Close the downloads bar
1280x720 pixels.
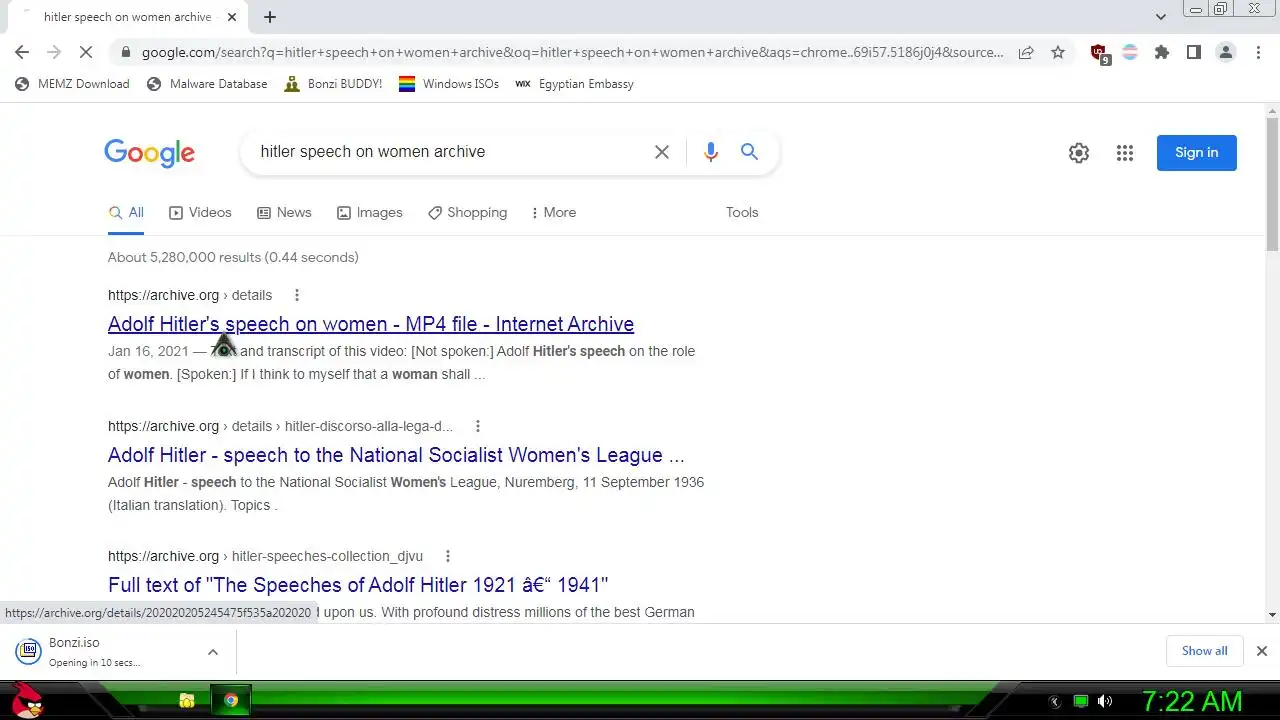pos(1262,651)
